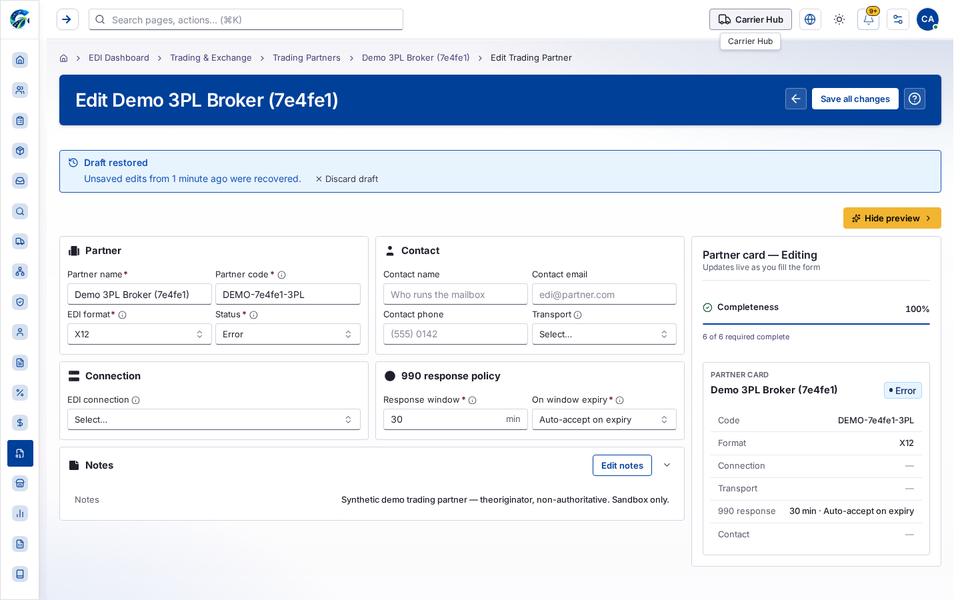Go to Trading Partners breadcrumb
The height and width of the screenshot is (600, 960).
[x=306, y=58]
